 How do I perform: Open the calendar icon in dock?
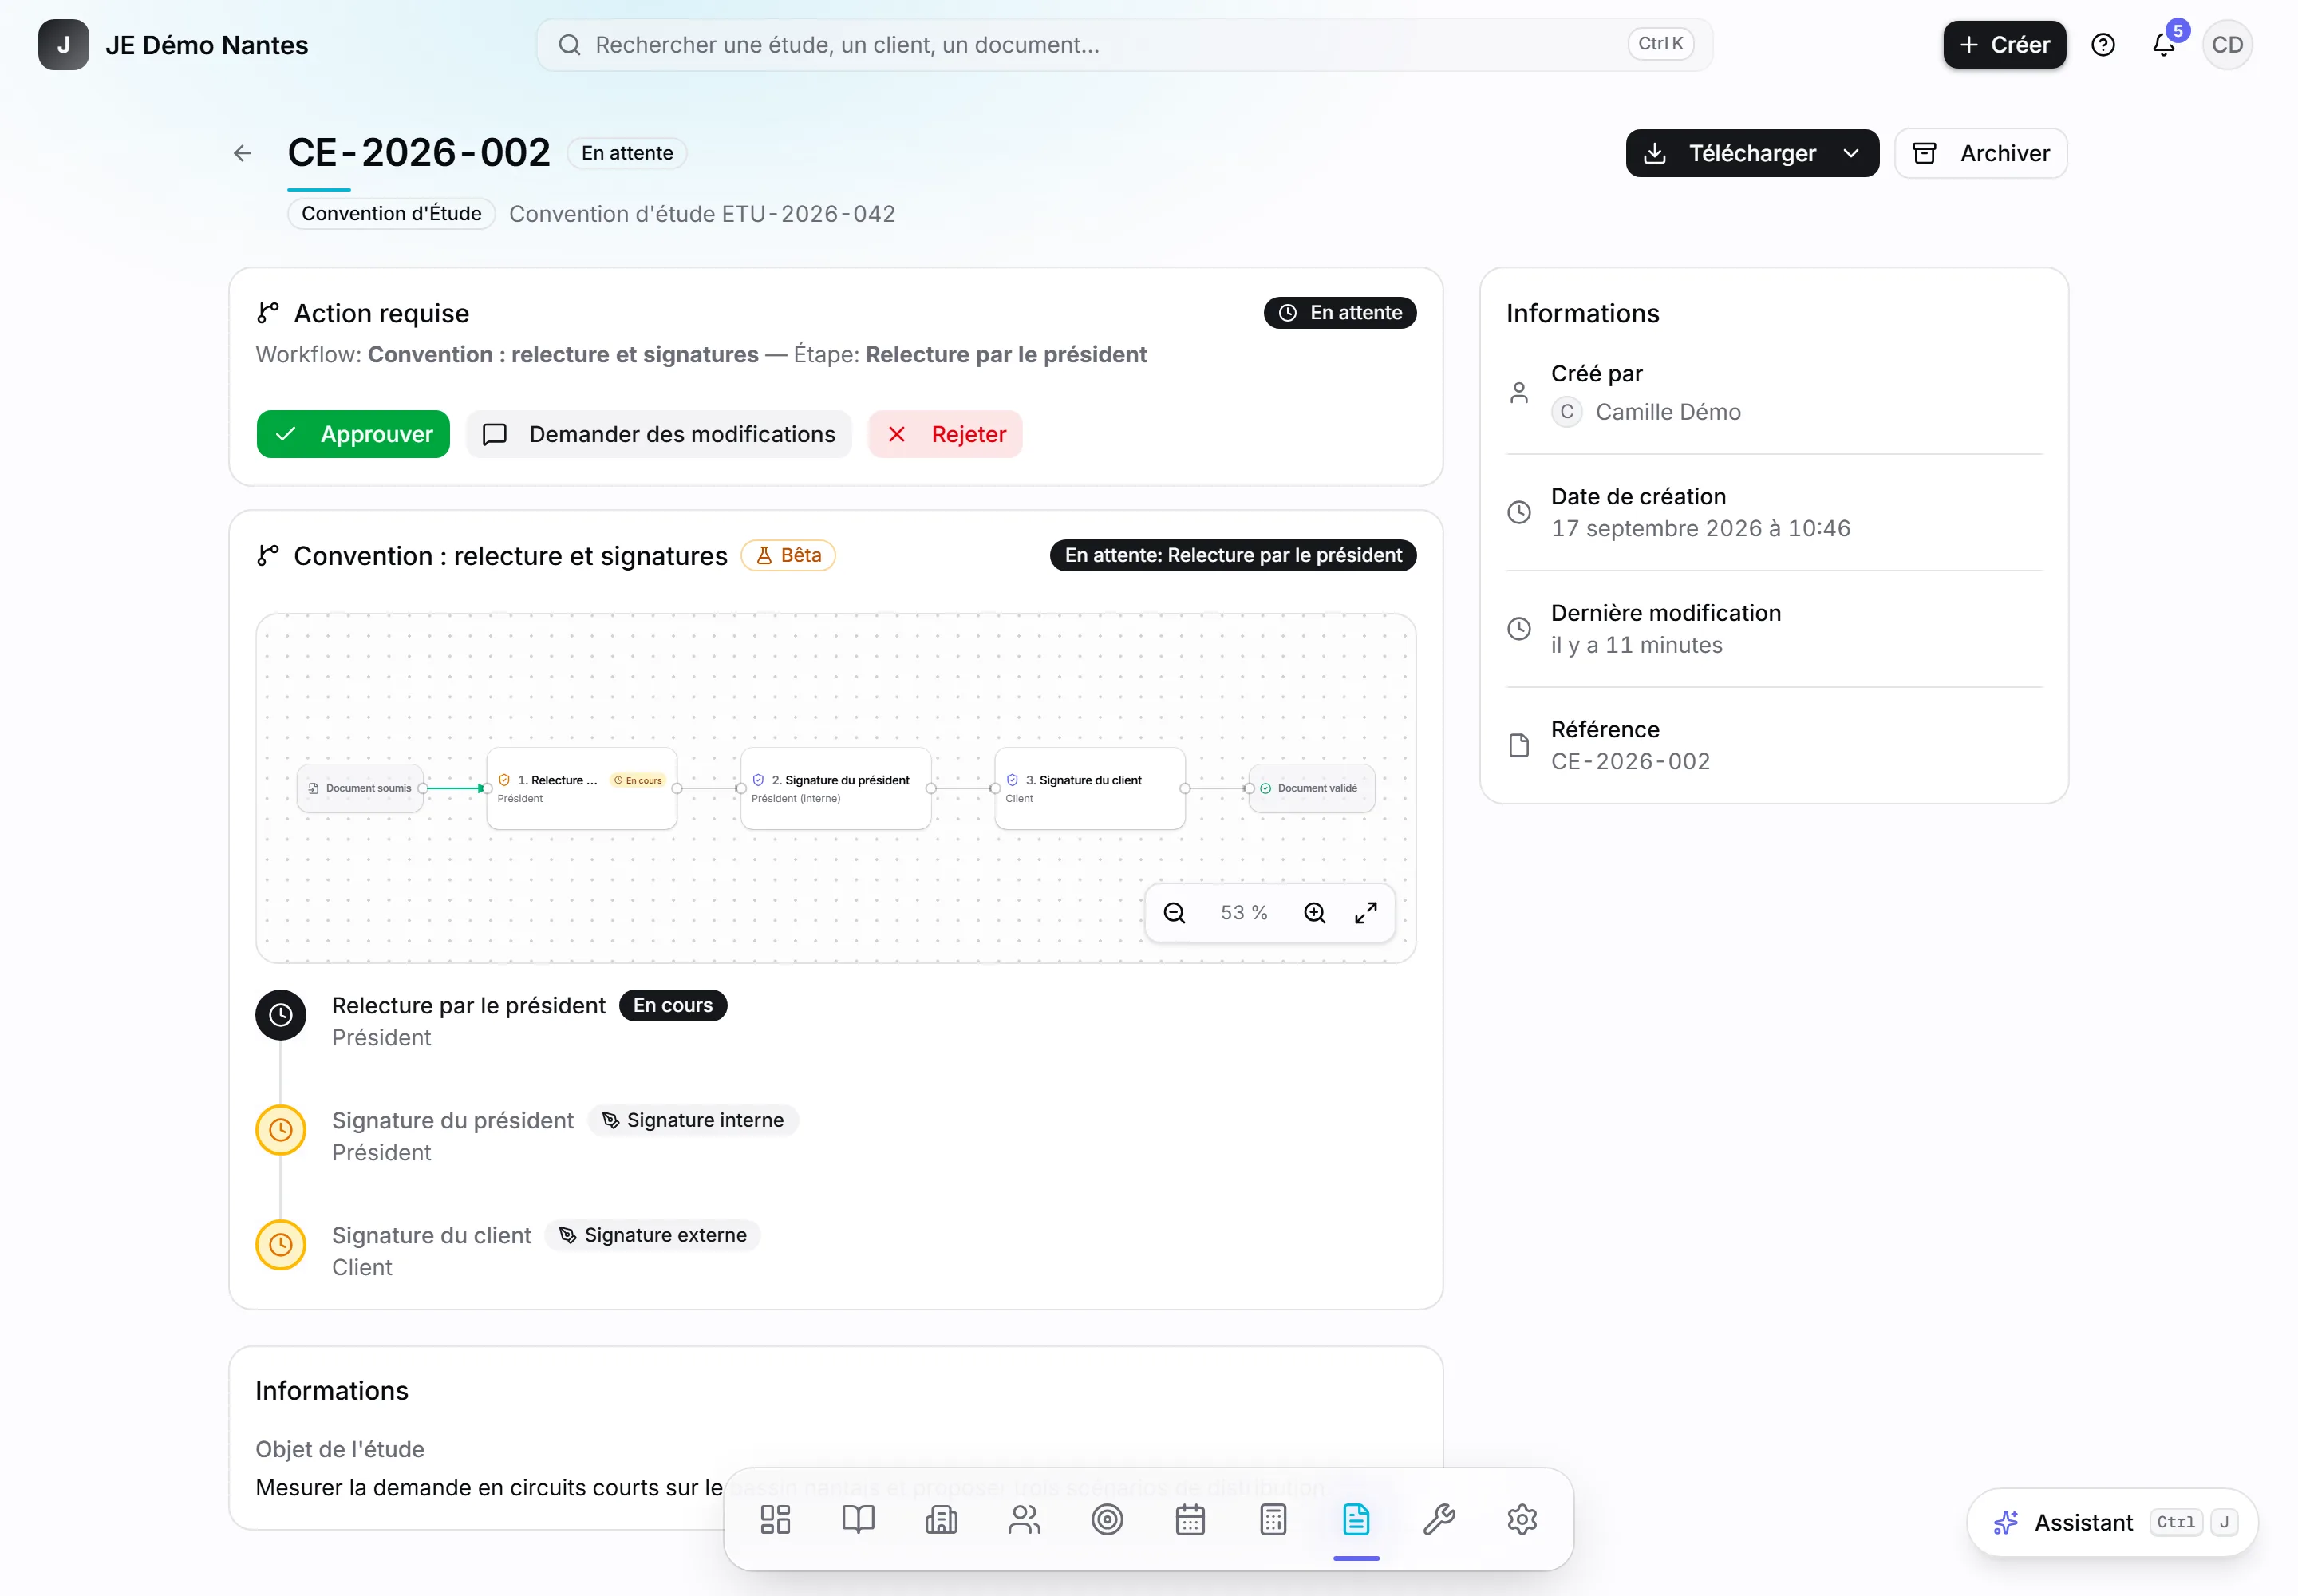click(x=1190, y=1520)
